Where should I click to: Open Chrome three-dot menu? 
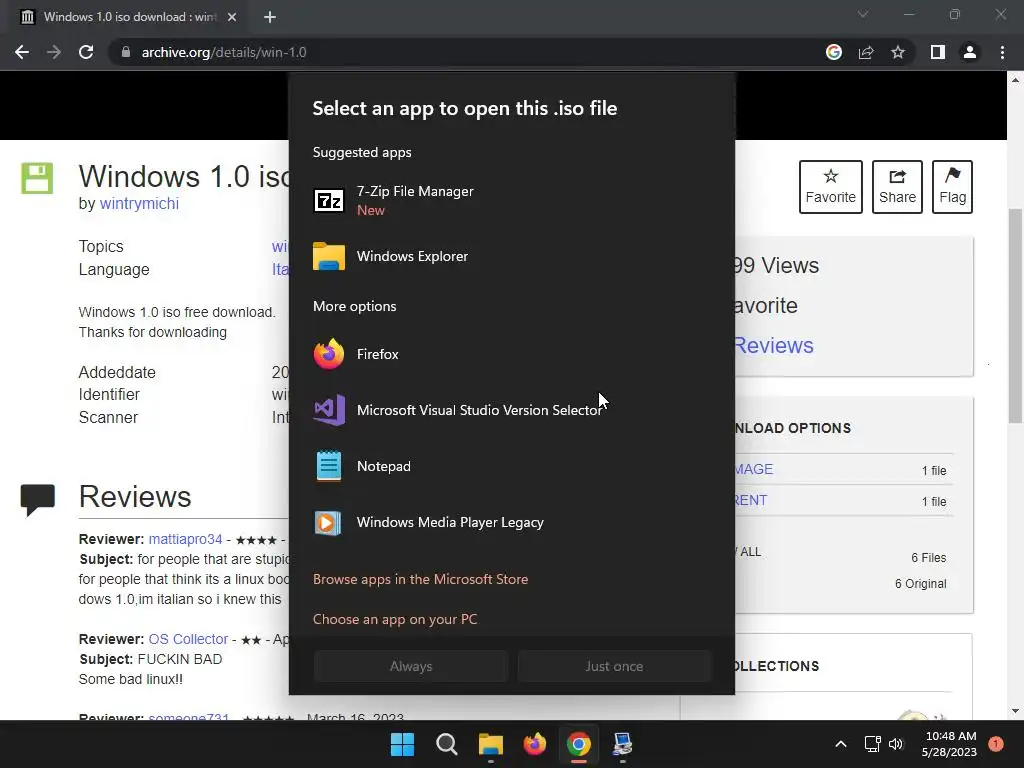pyautogui.click(x=1002, y=52)
